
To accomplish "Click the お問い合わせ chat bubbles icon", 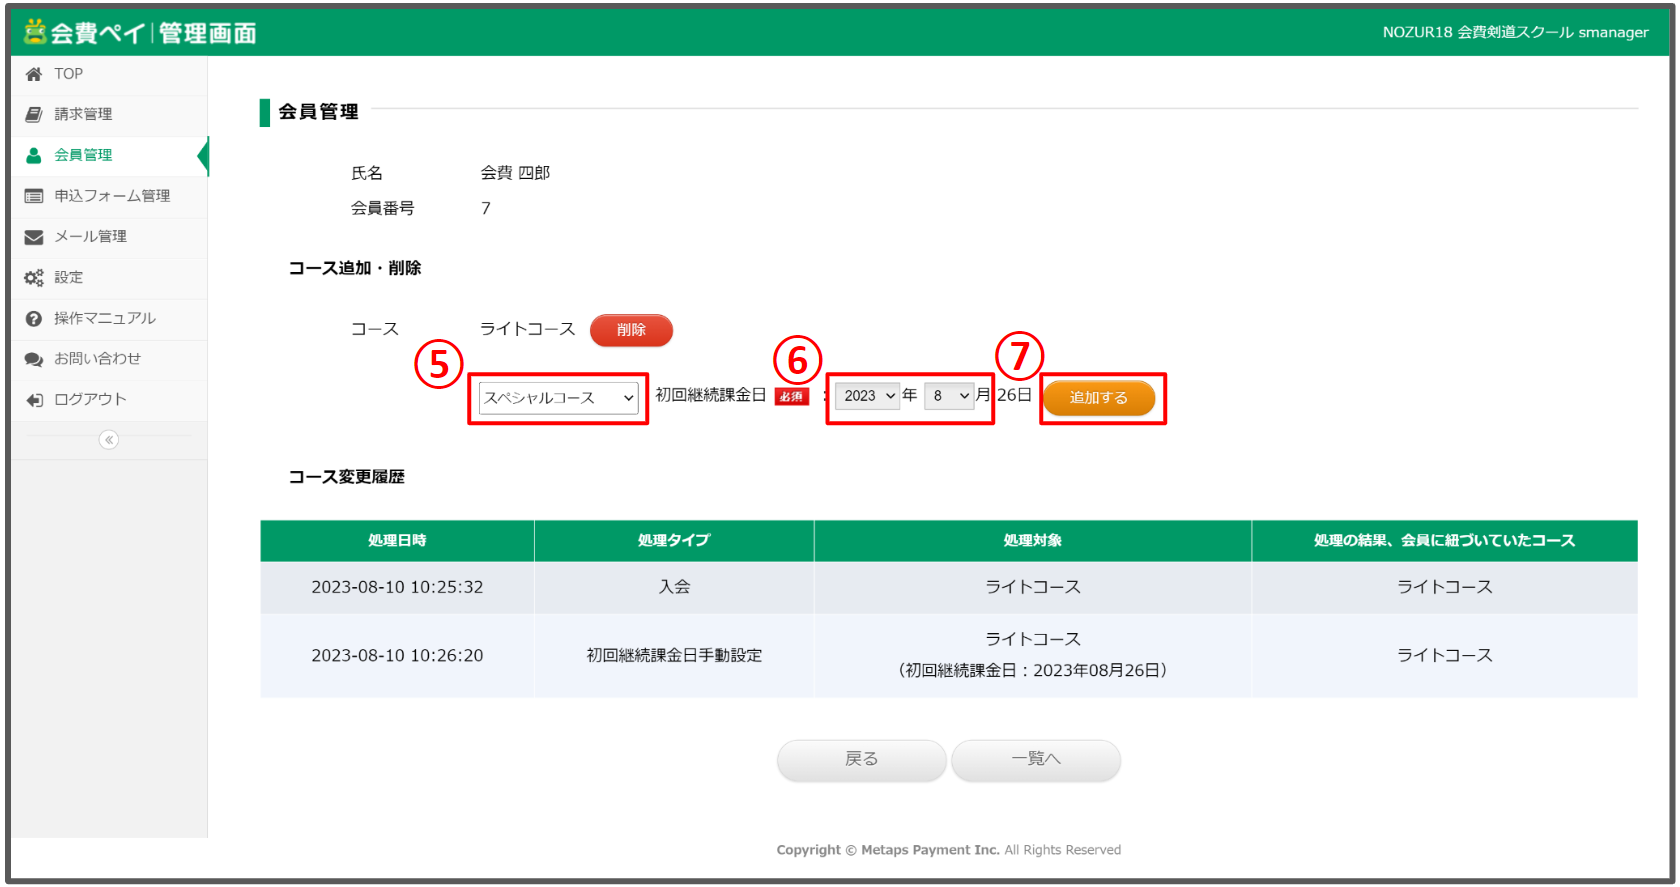I will click(x=34, y=359).
